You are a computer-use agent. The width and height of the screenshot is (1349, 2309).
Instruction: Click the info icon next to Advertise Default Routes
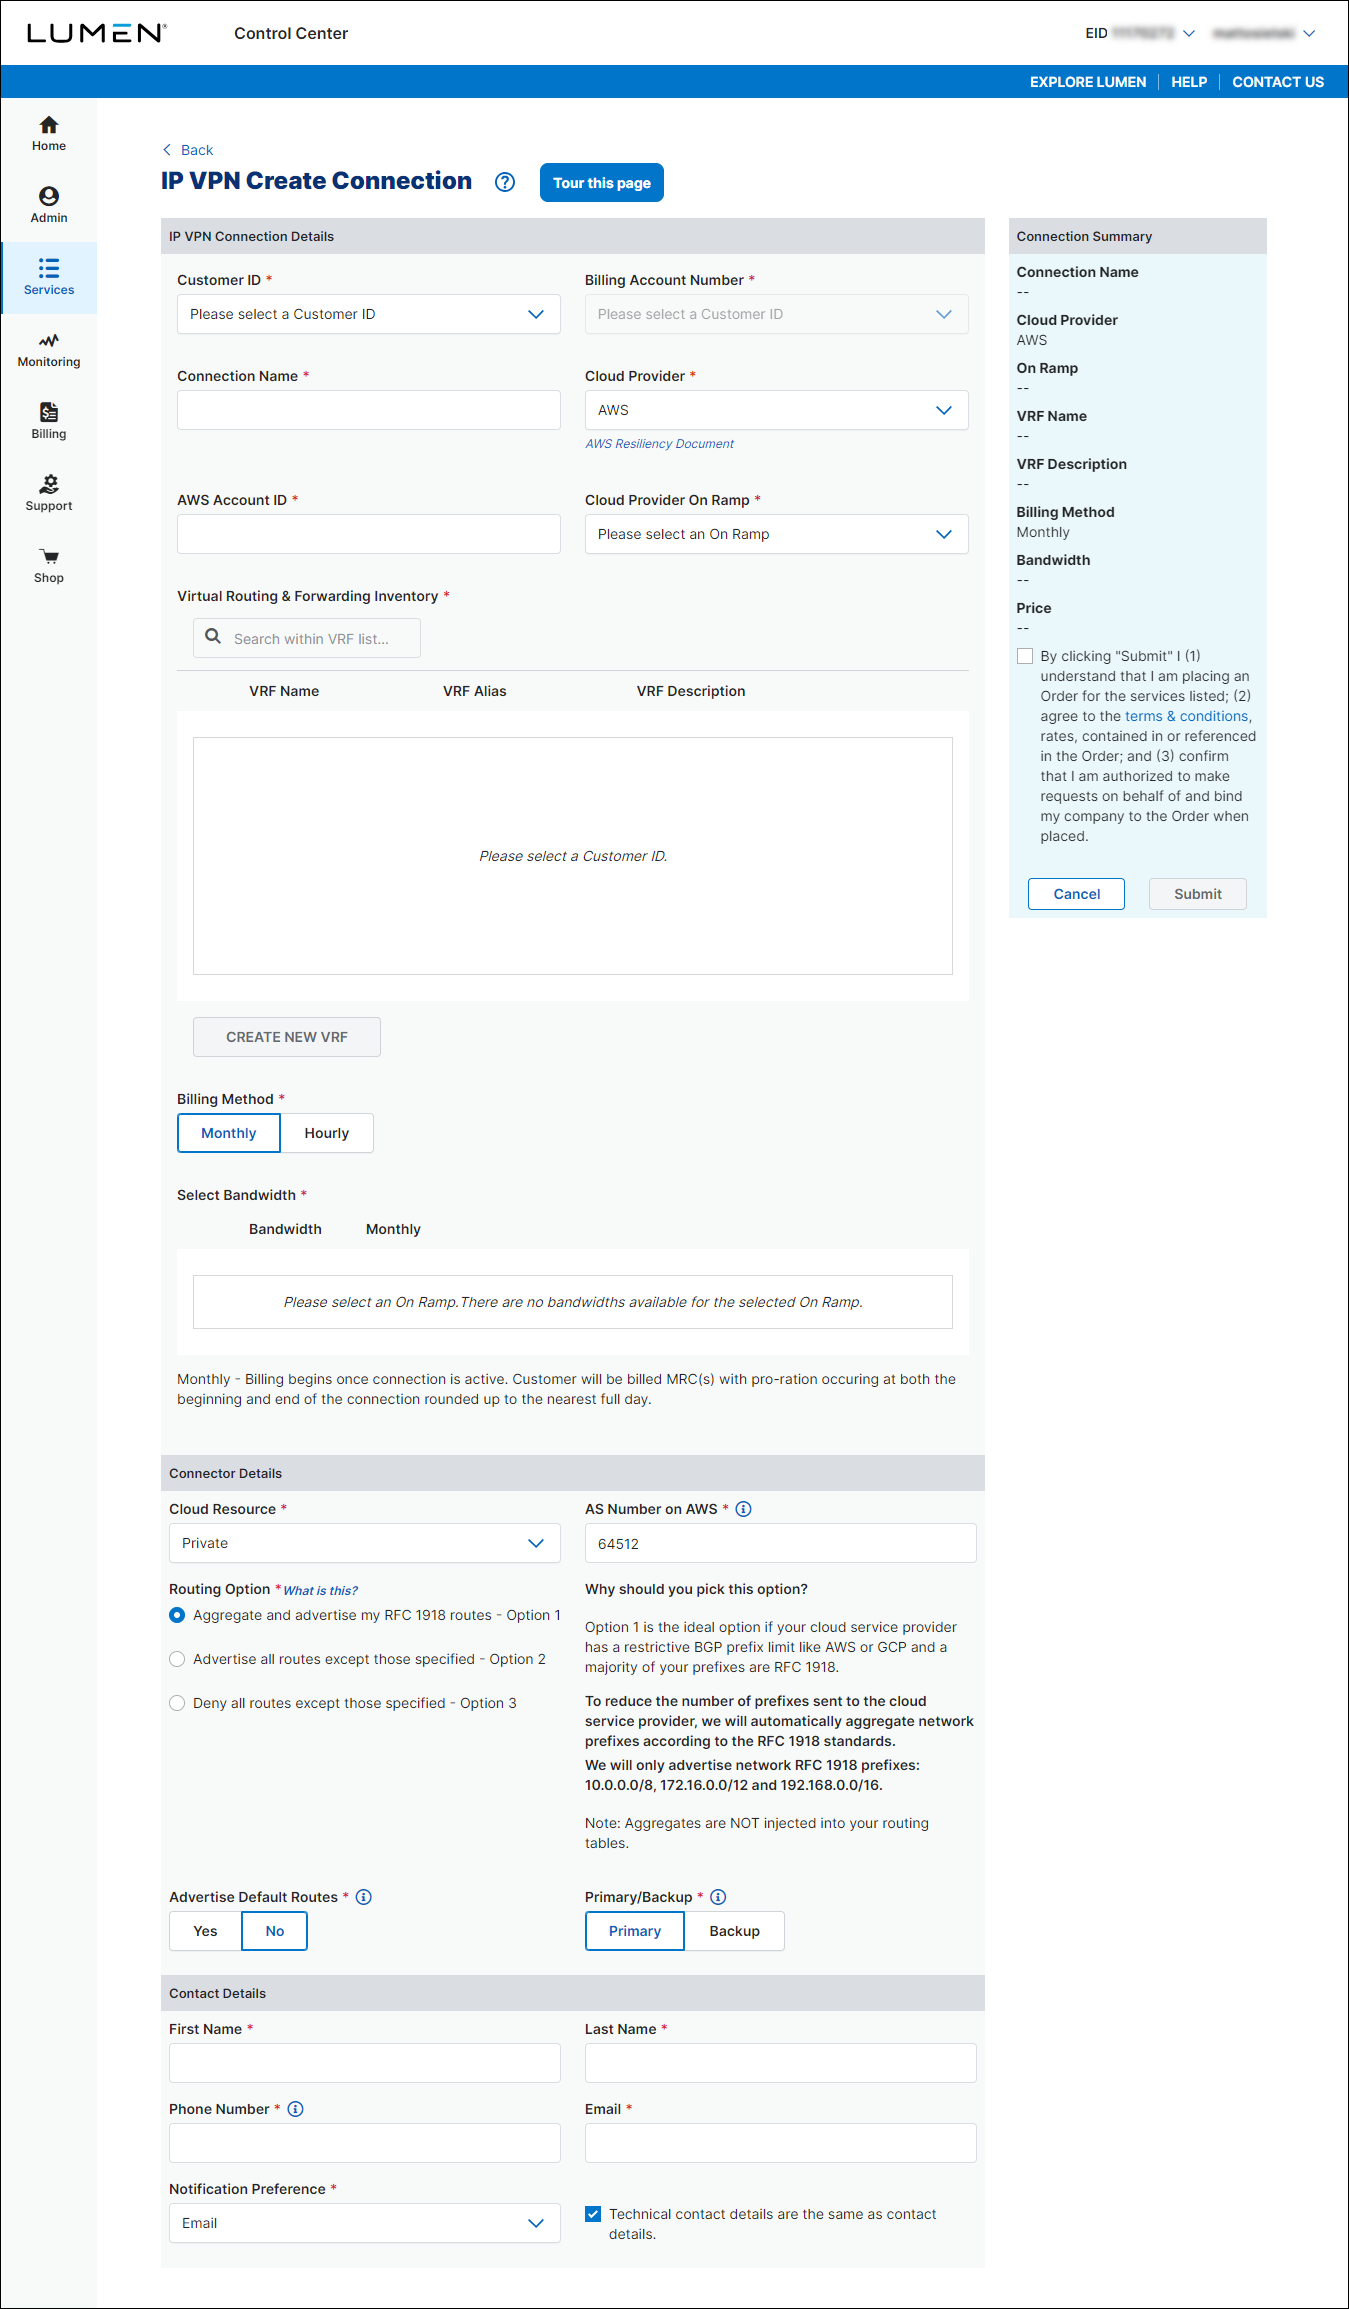364,1897
